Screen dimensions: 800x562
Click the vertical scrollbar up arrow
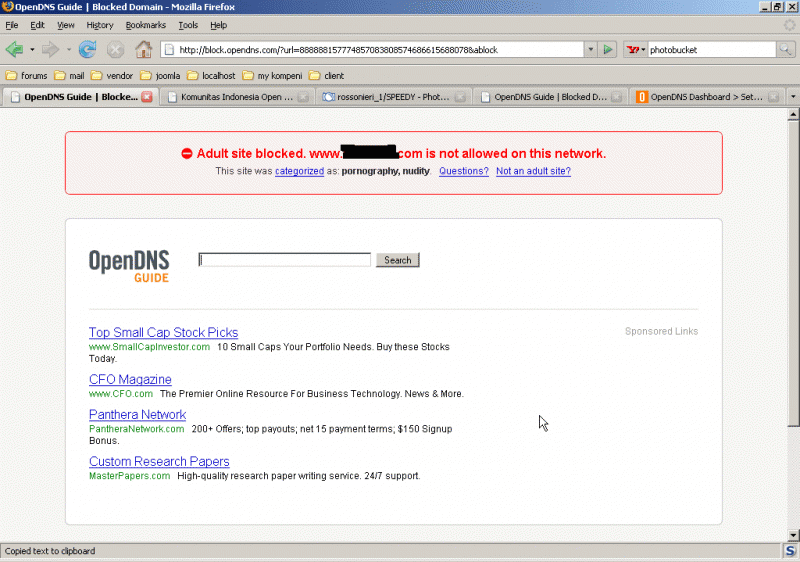point(793,115)
